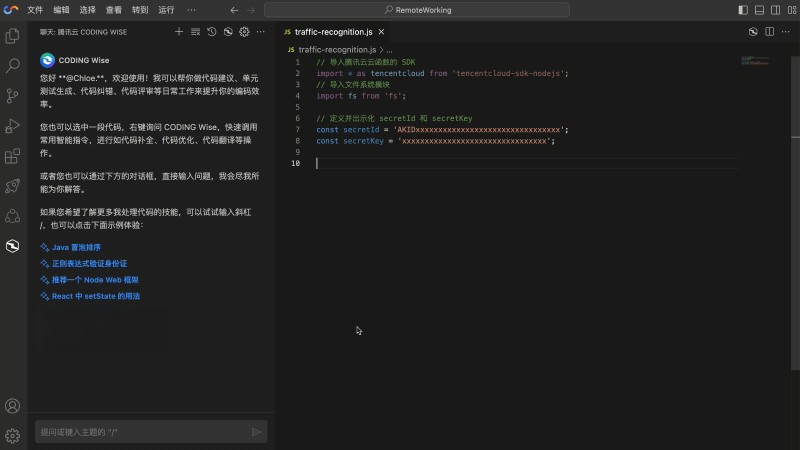Open chat settings gear icon
Image resolution: width=800 pixels, height=450 pixels.
pos(244,32)
